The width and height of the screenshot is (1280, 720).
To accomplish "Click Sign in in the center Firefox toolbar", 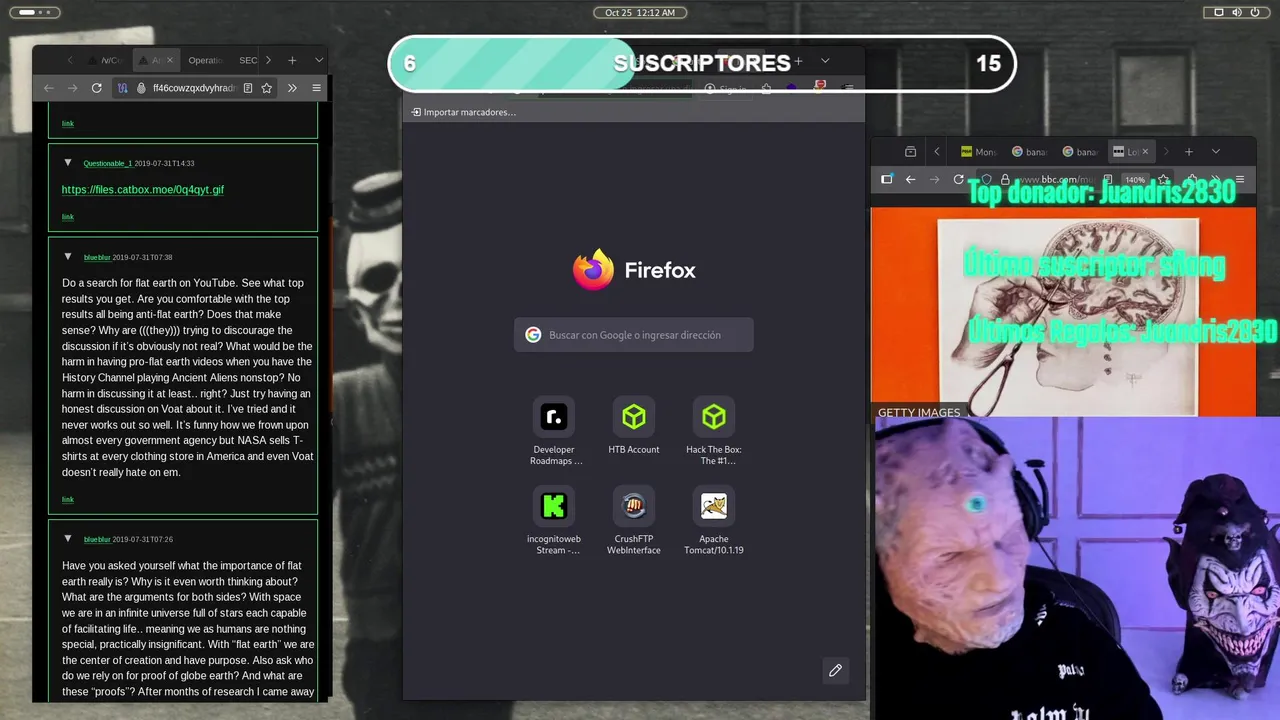I will coord(725,89).
